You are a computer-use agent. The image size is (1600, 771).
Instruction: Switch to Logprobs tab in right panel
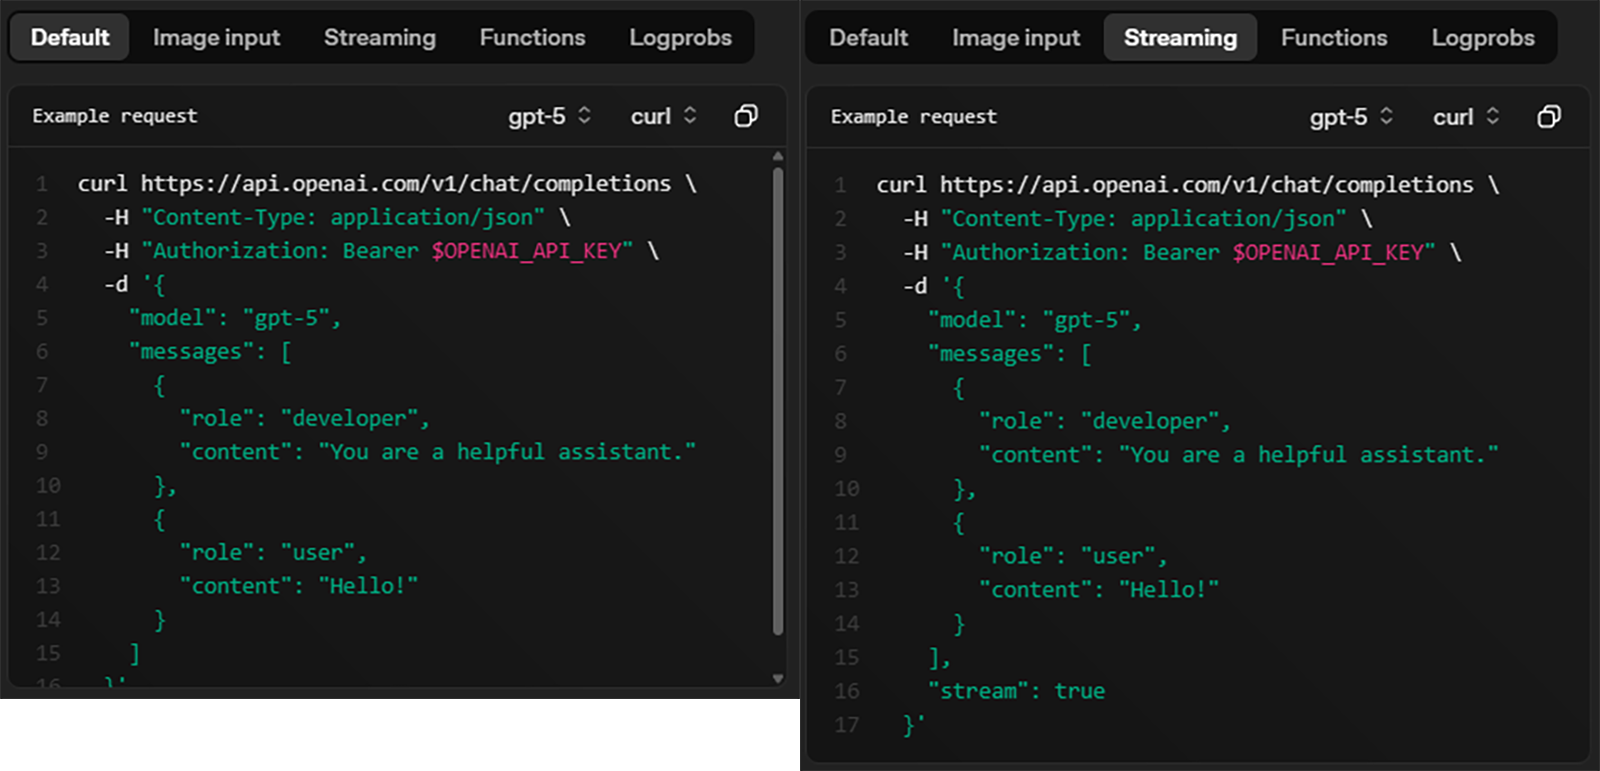1483,37
